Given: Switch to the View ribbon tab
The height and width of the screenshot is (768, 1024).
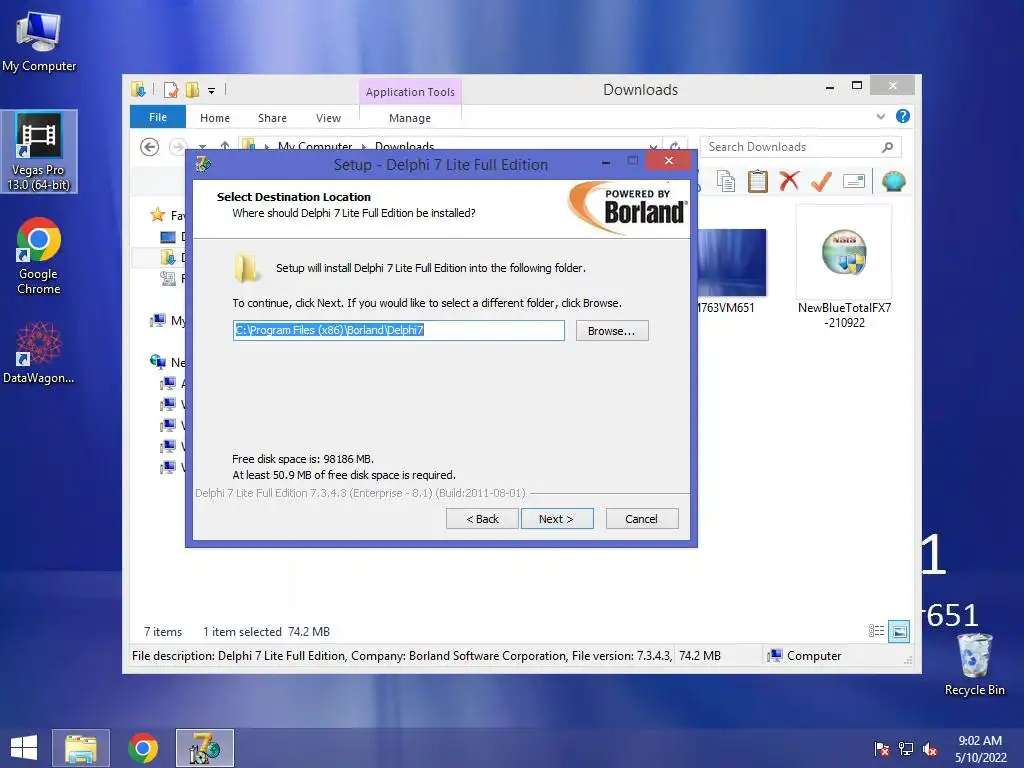Looking at the screenshot, I should click(328, 118).
